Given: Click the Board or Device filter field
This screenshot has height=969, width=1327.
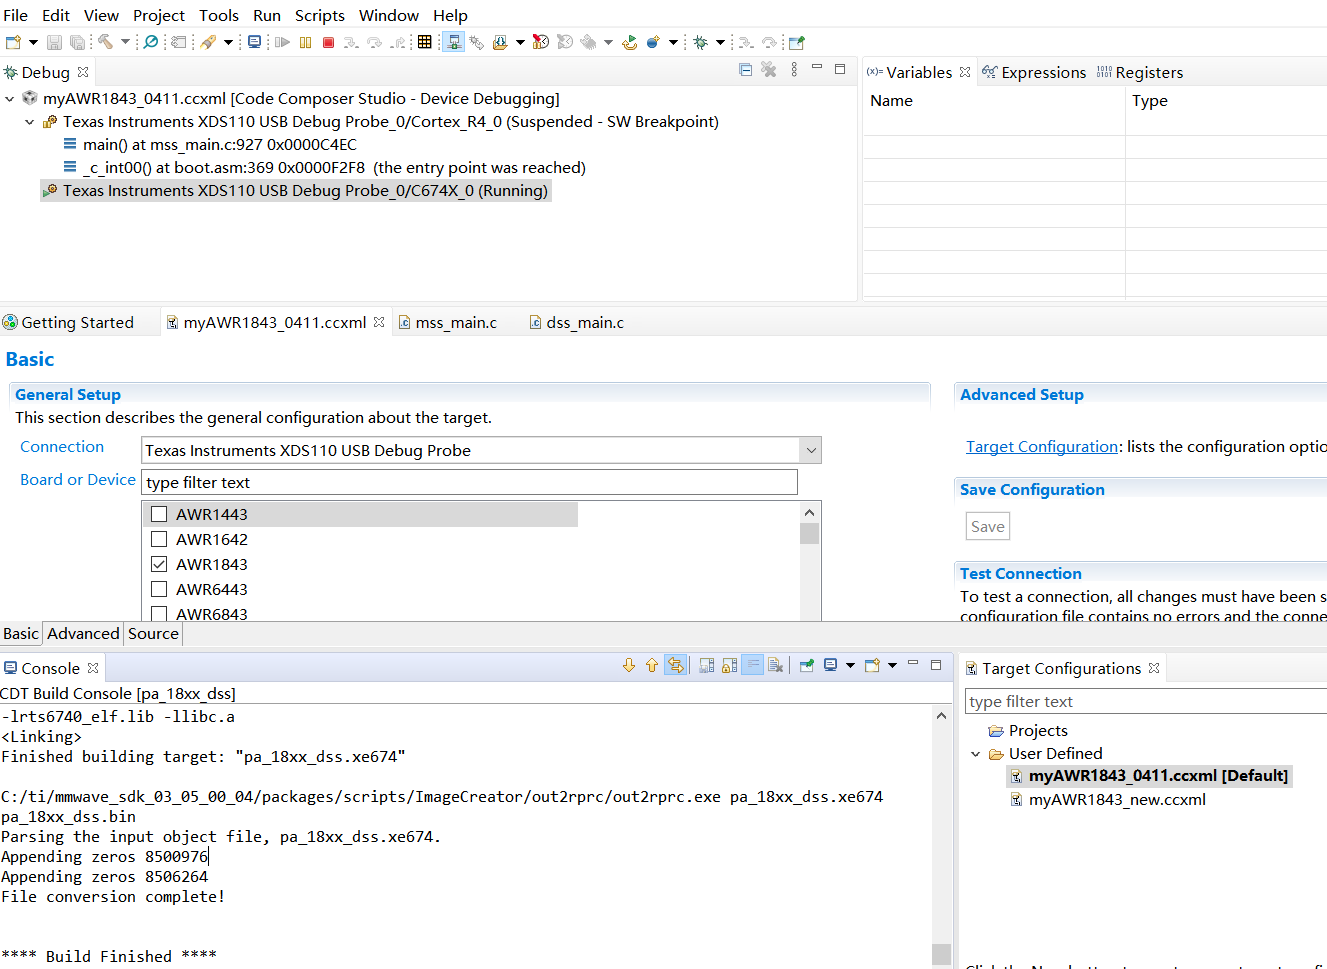Looking at the screenshot, I should (x=469, y=482).
